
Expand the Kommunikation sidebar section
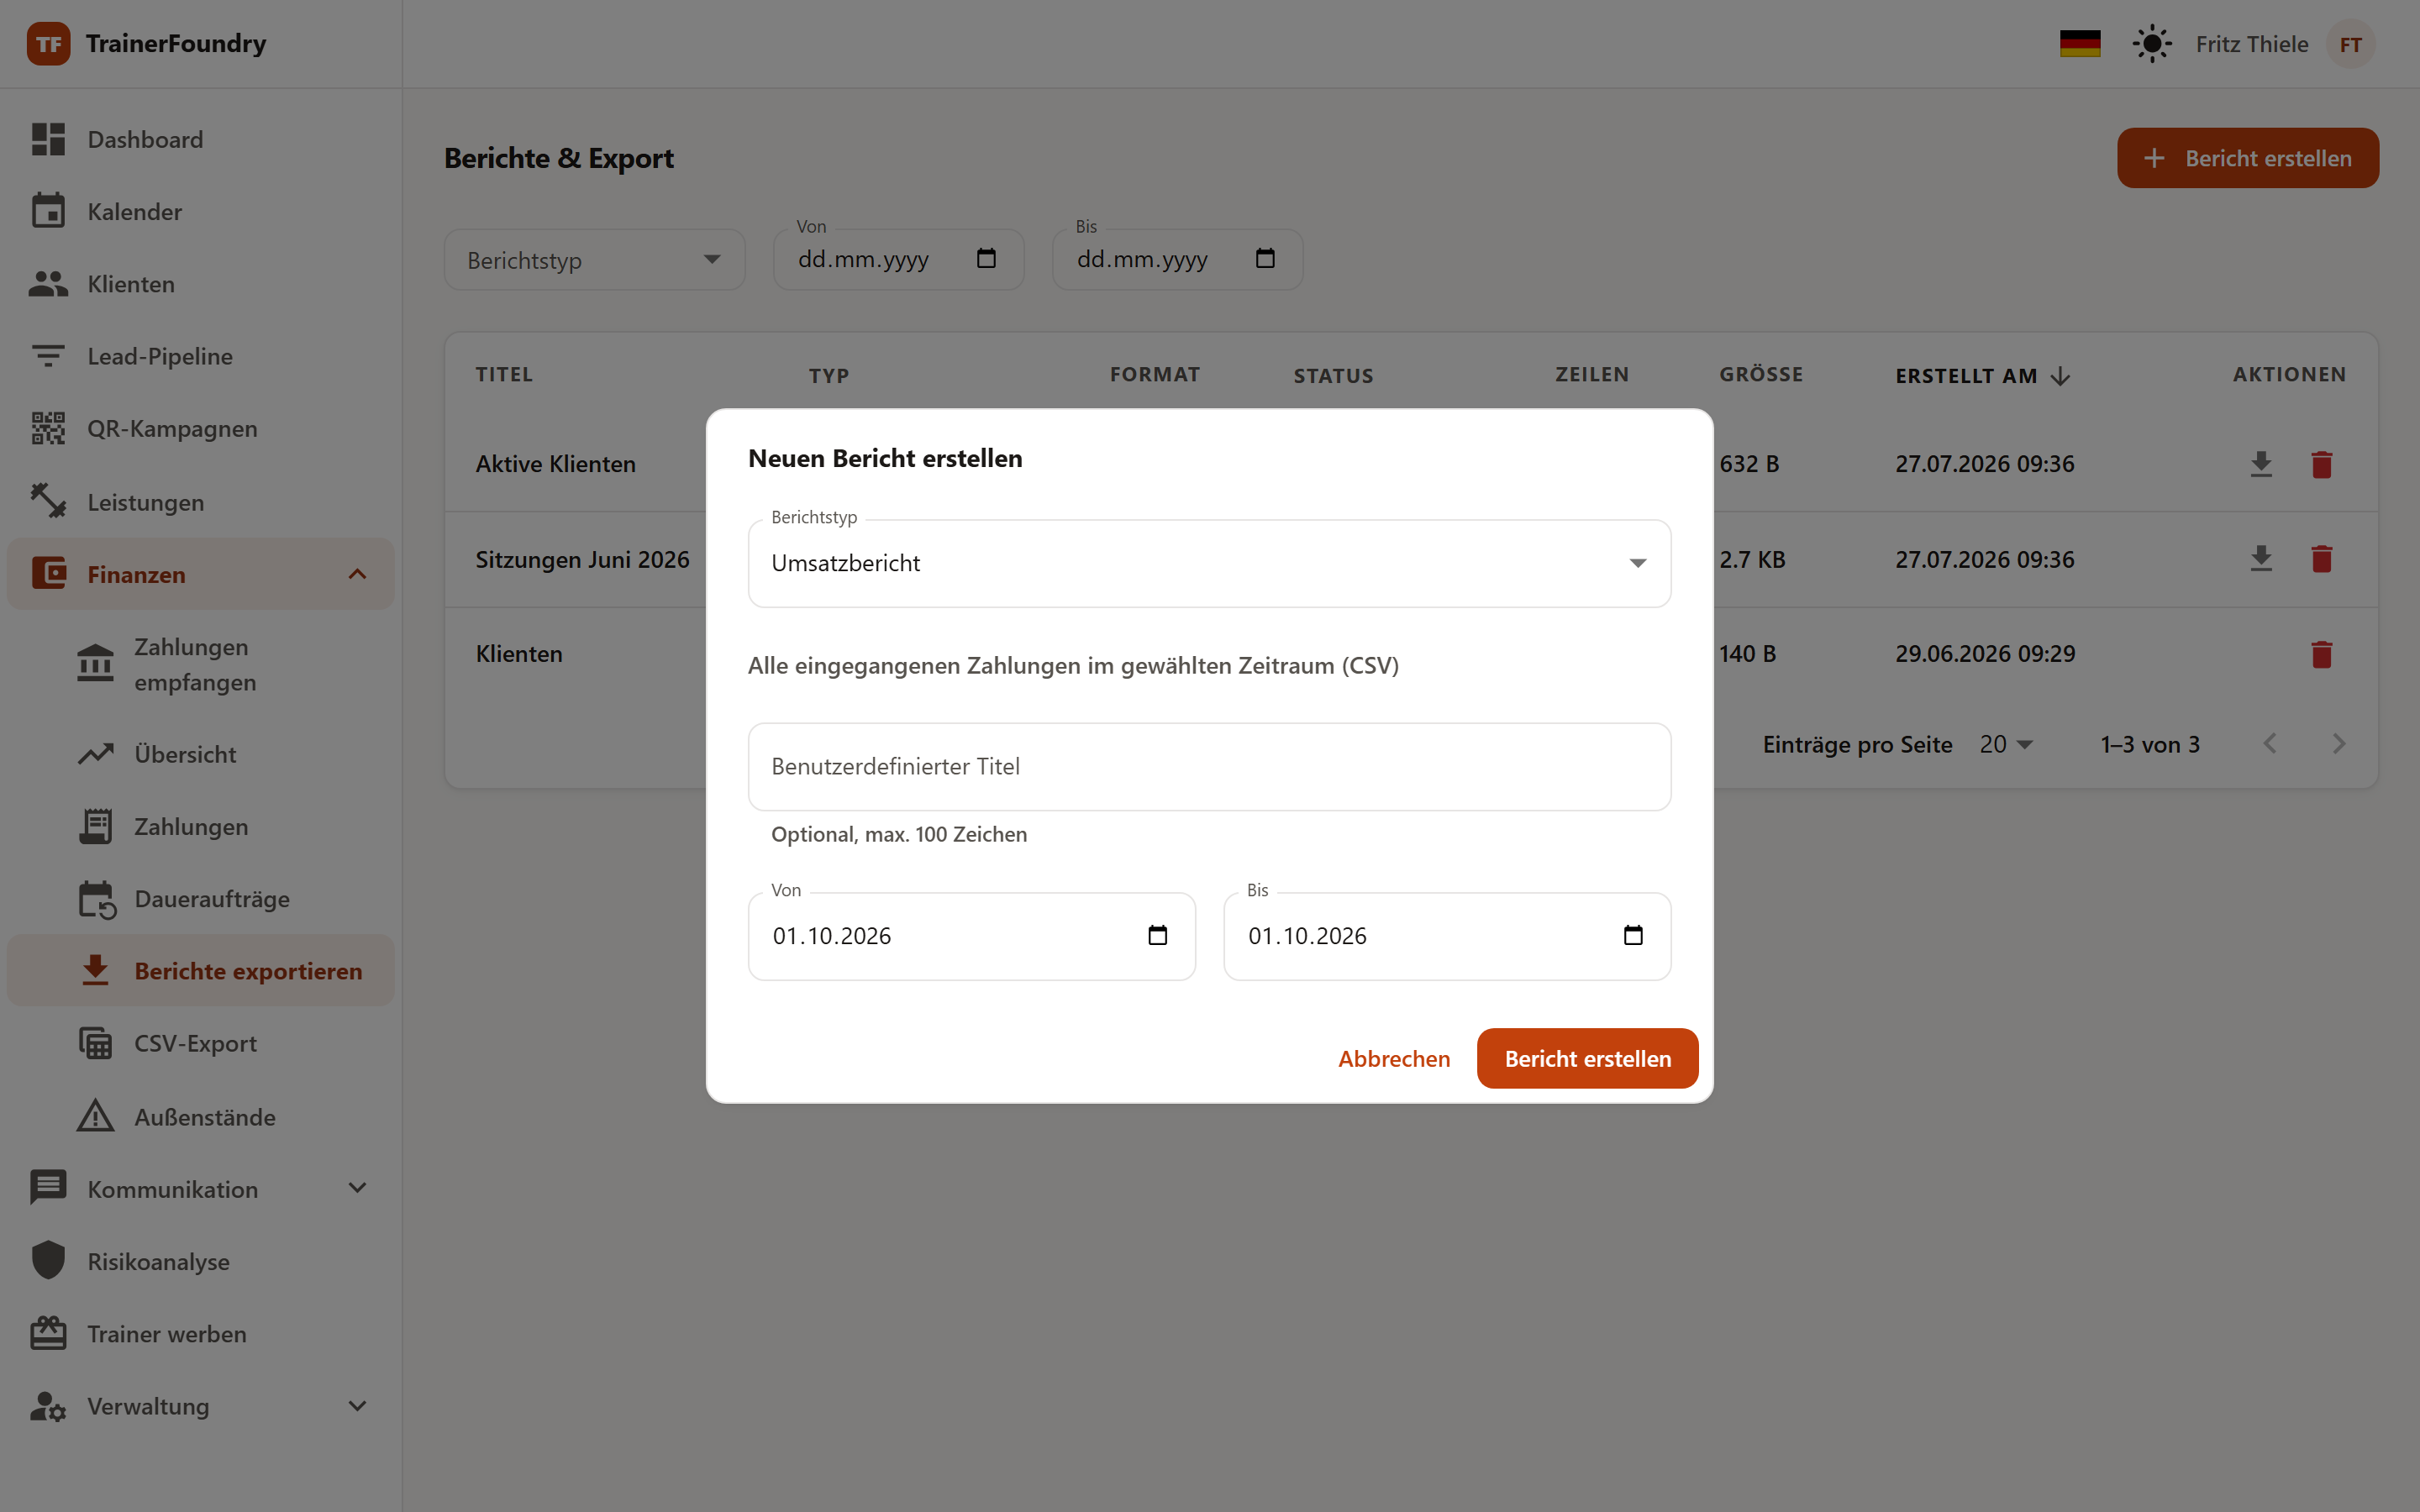tap(357, 1188)
